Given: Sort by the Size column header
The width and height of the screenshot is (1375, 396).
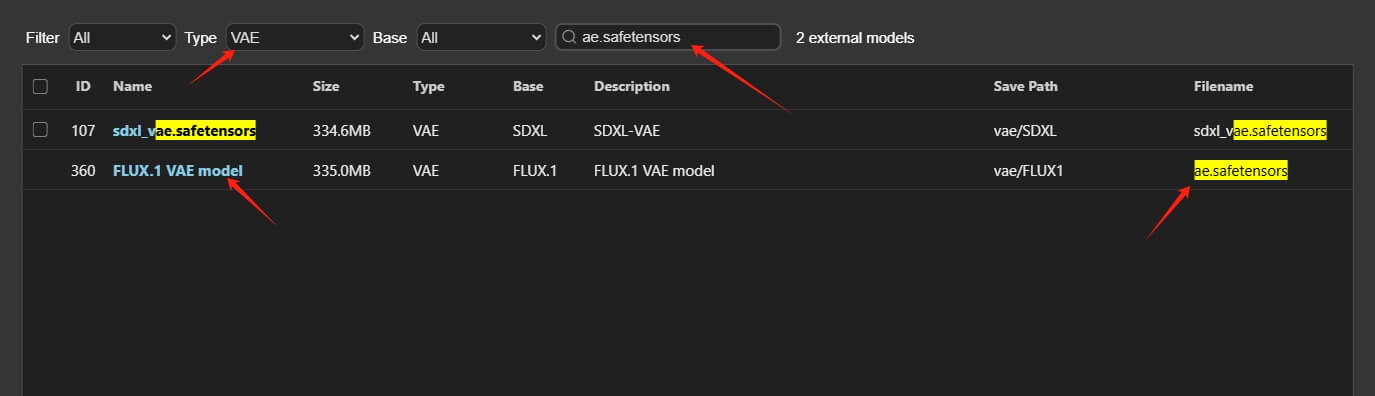Looking at the screenshot, I should coord(326,86).
